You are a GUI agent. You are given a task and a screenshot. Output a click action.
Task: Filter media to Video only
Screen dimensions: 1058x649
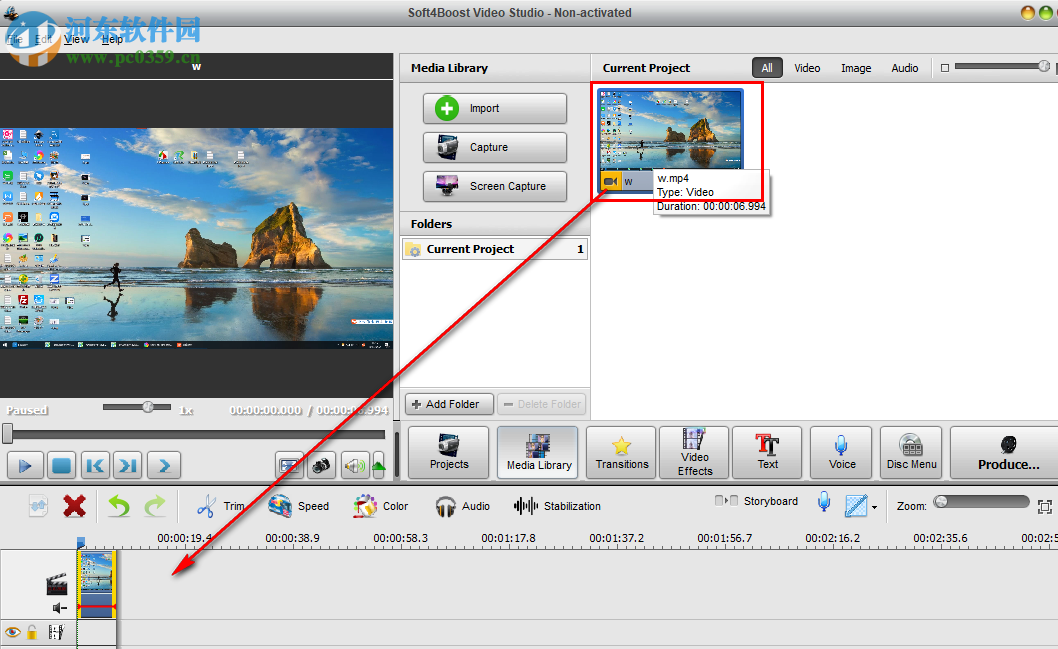[x=807, y=68]
